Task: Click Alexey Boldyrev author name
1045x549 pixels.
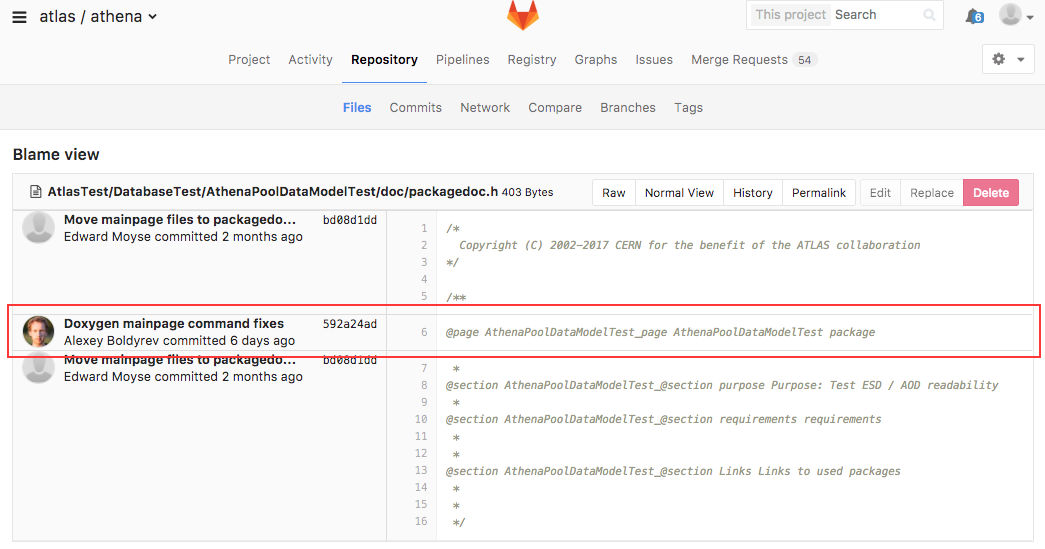Action: coord(112,340)
